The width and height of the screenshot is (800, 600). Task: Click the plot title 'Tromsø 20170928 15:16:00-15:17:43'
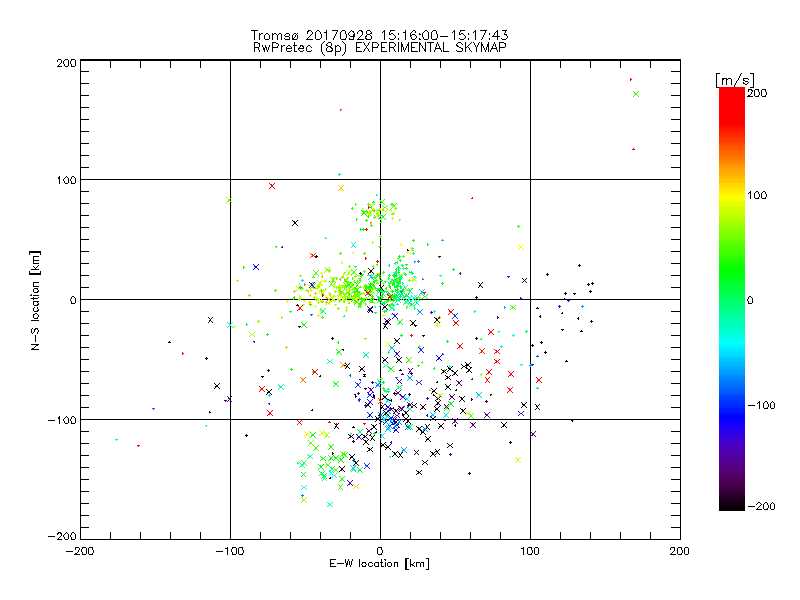(x=379, y=35)
